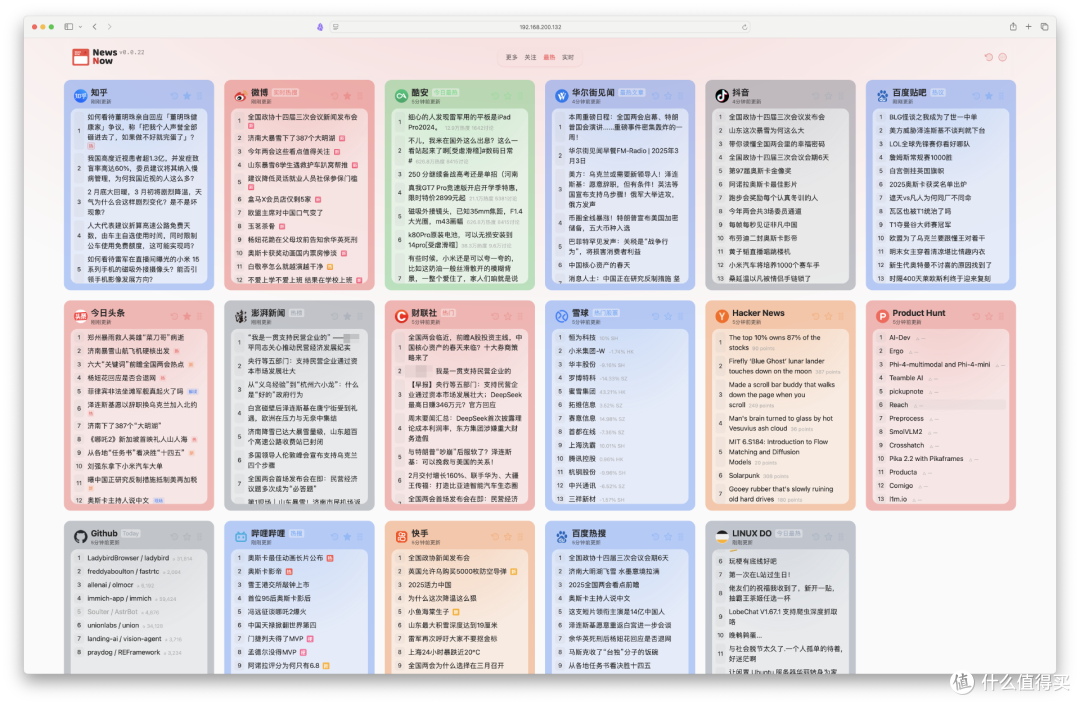The width and height of the screenshot is (1080, 705).
Task: Click the 知乎 source logo
Action: 81,96
